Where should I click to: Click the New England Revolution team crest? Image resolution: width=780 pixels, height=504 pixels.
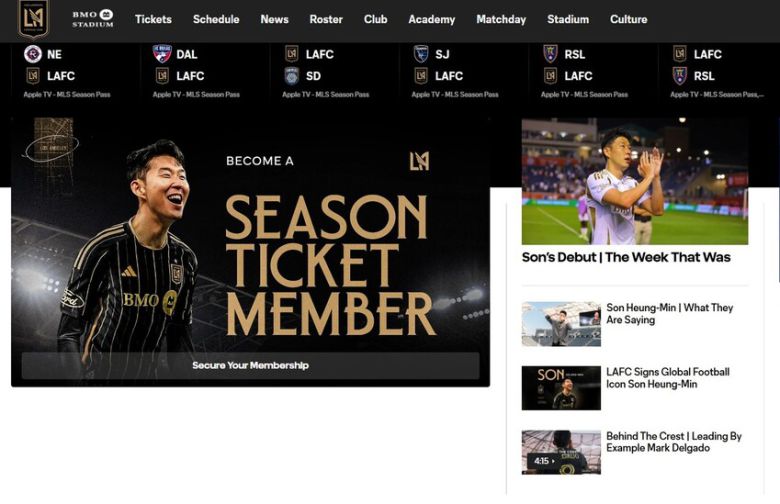click(33, 54)
